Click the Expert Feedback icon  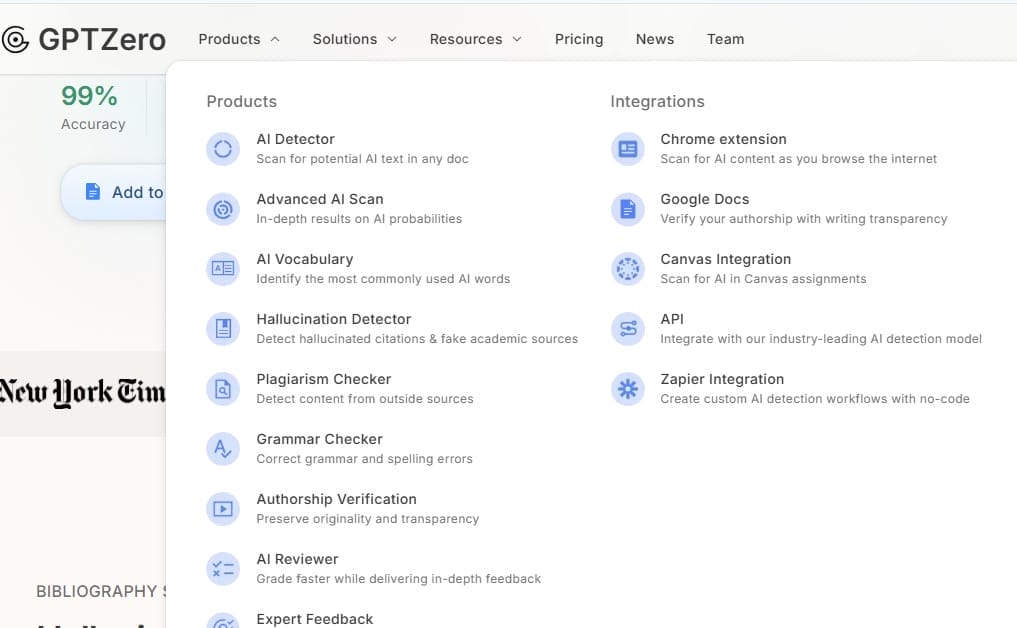point(222,622)
